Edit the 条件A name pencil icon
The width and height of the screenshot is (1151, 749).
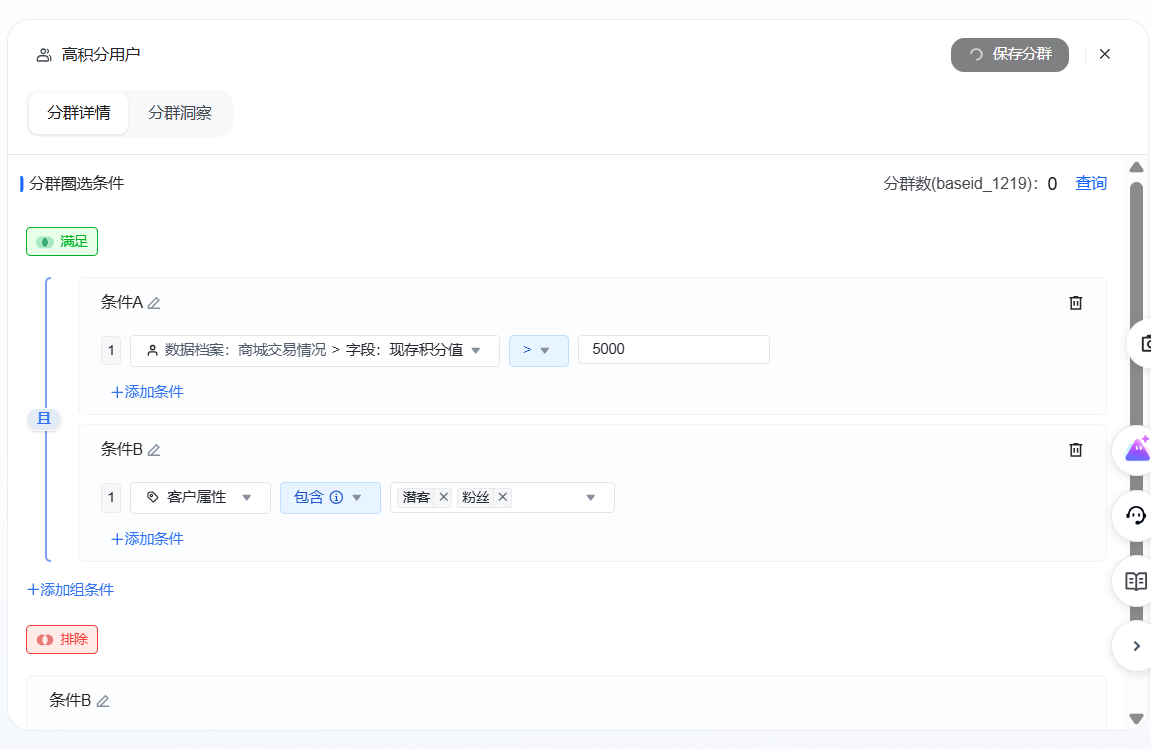tap(153, 303)
